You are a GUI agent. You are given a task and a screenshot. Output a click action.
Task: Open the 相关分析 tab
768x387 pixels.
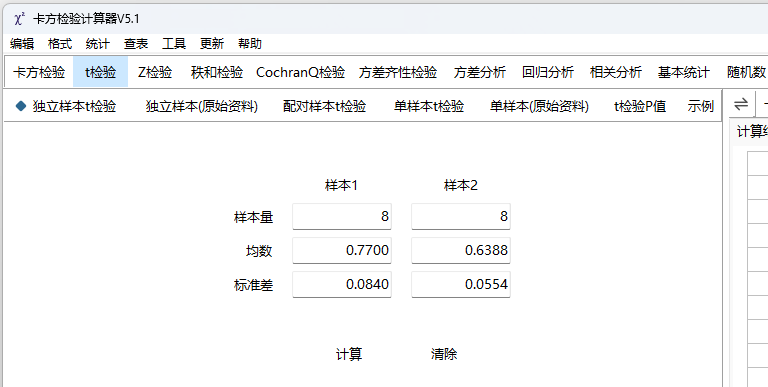click(x=616, y=72)
